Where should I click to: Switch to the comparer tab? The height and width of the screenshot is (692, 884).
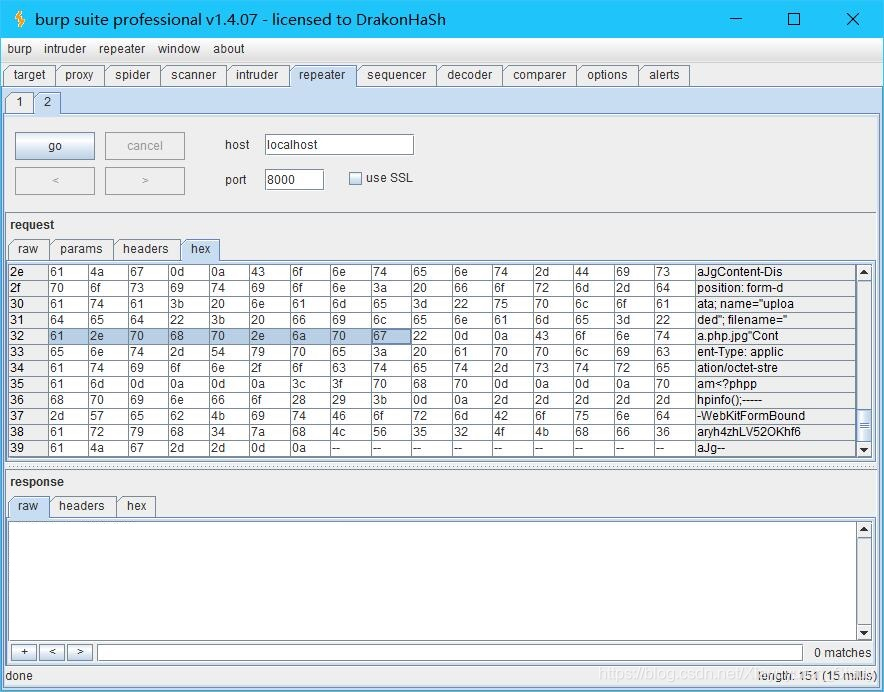click(x=539, y=75)
